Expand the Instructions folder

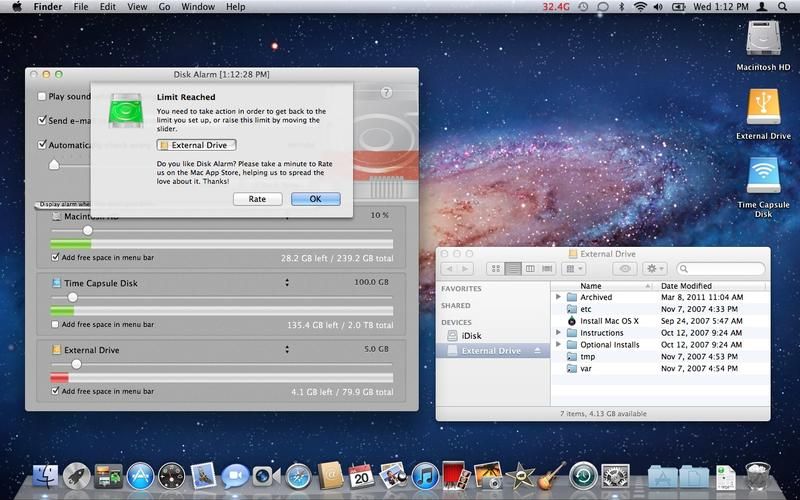tap(558, 332)
